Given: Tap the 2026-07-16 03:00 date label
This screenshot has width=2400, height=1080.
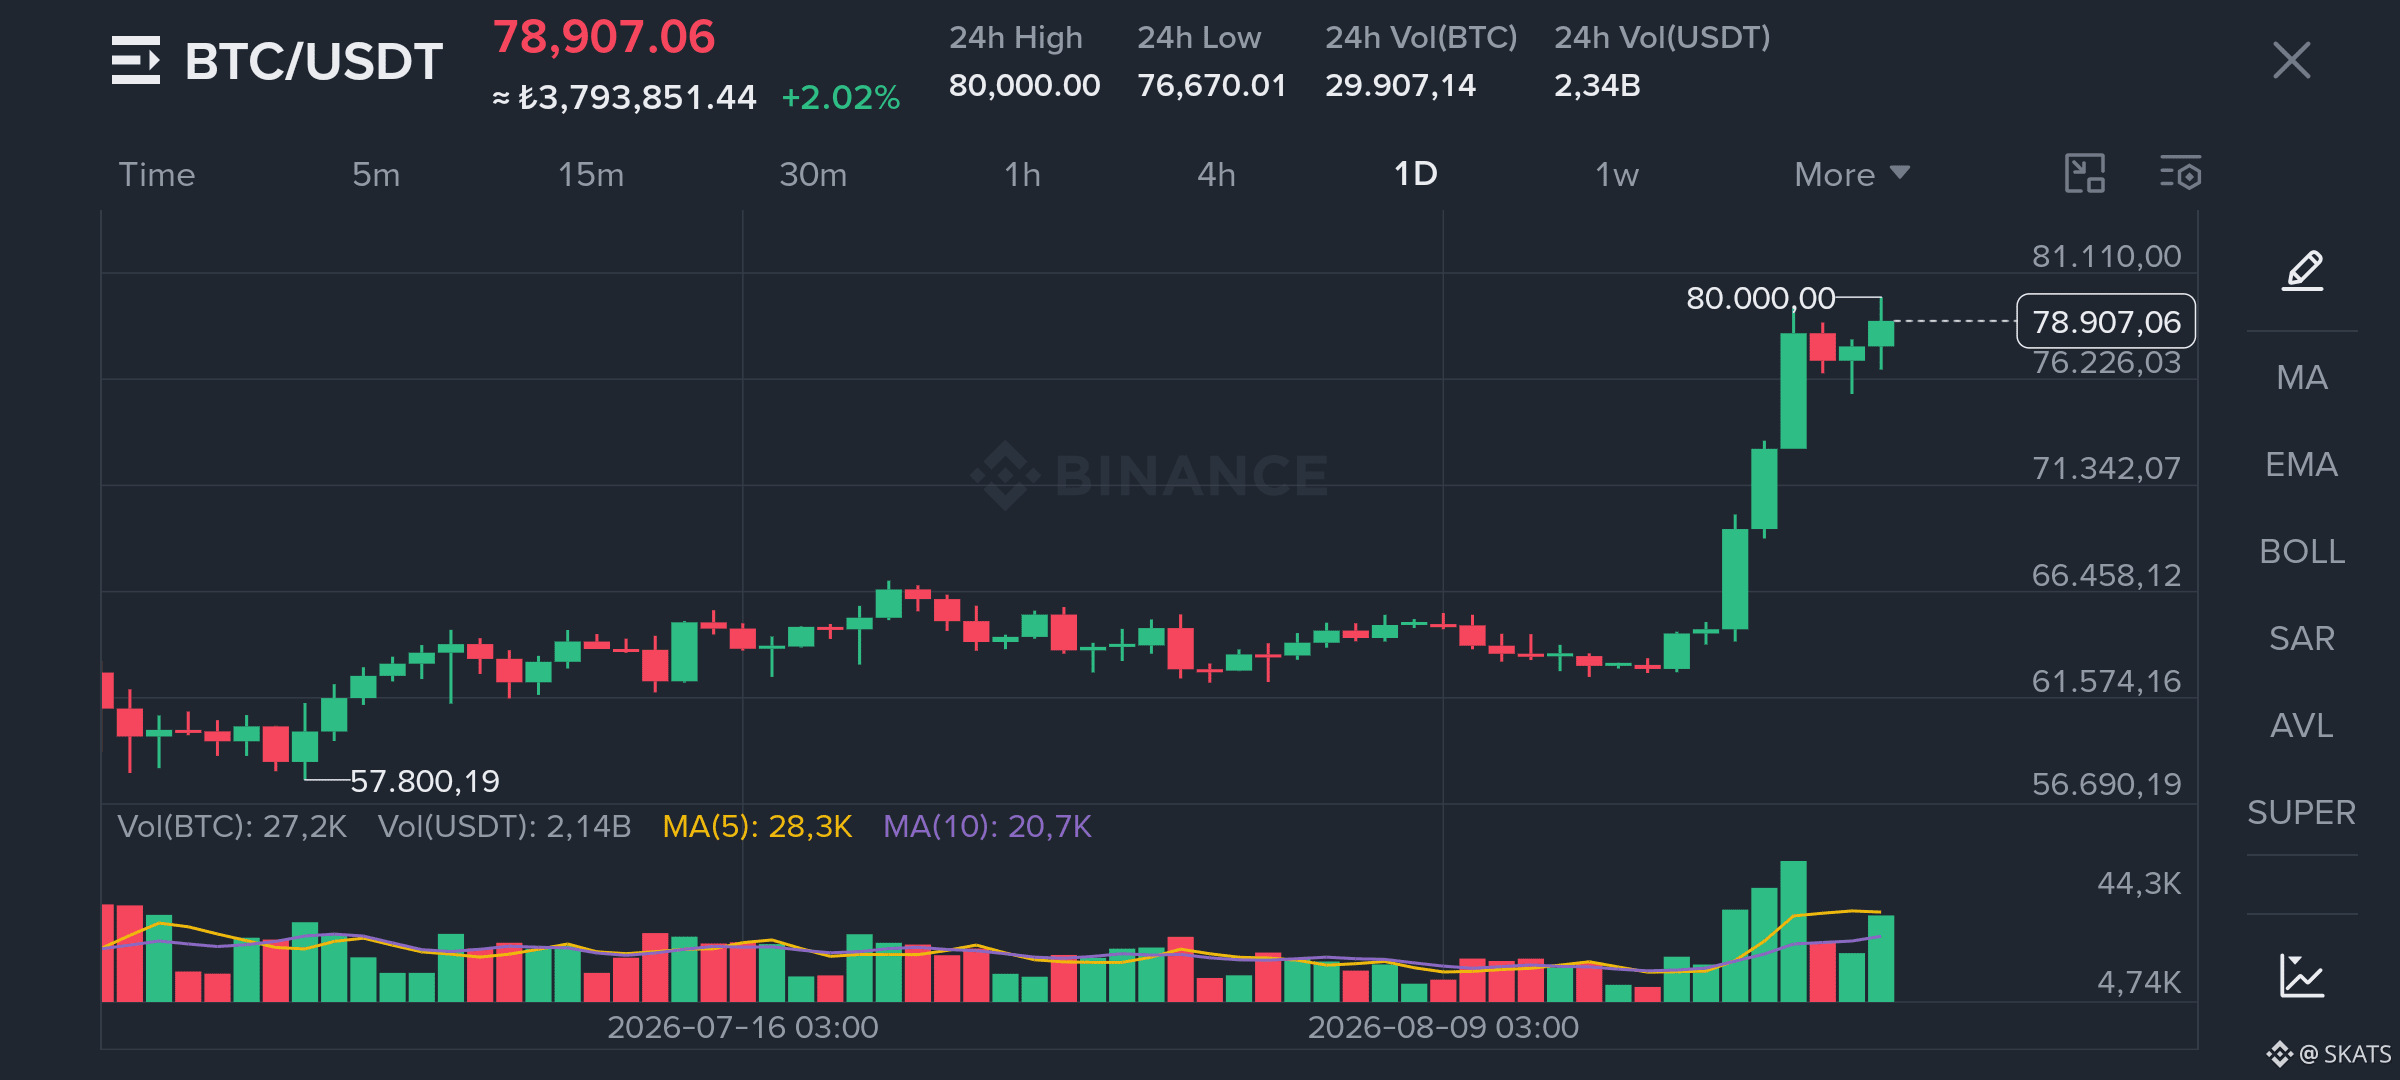Looking at the screenshot, I should click(x=743, y=1027).
